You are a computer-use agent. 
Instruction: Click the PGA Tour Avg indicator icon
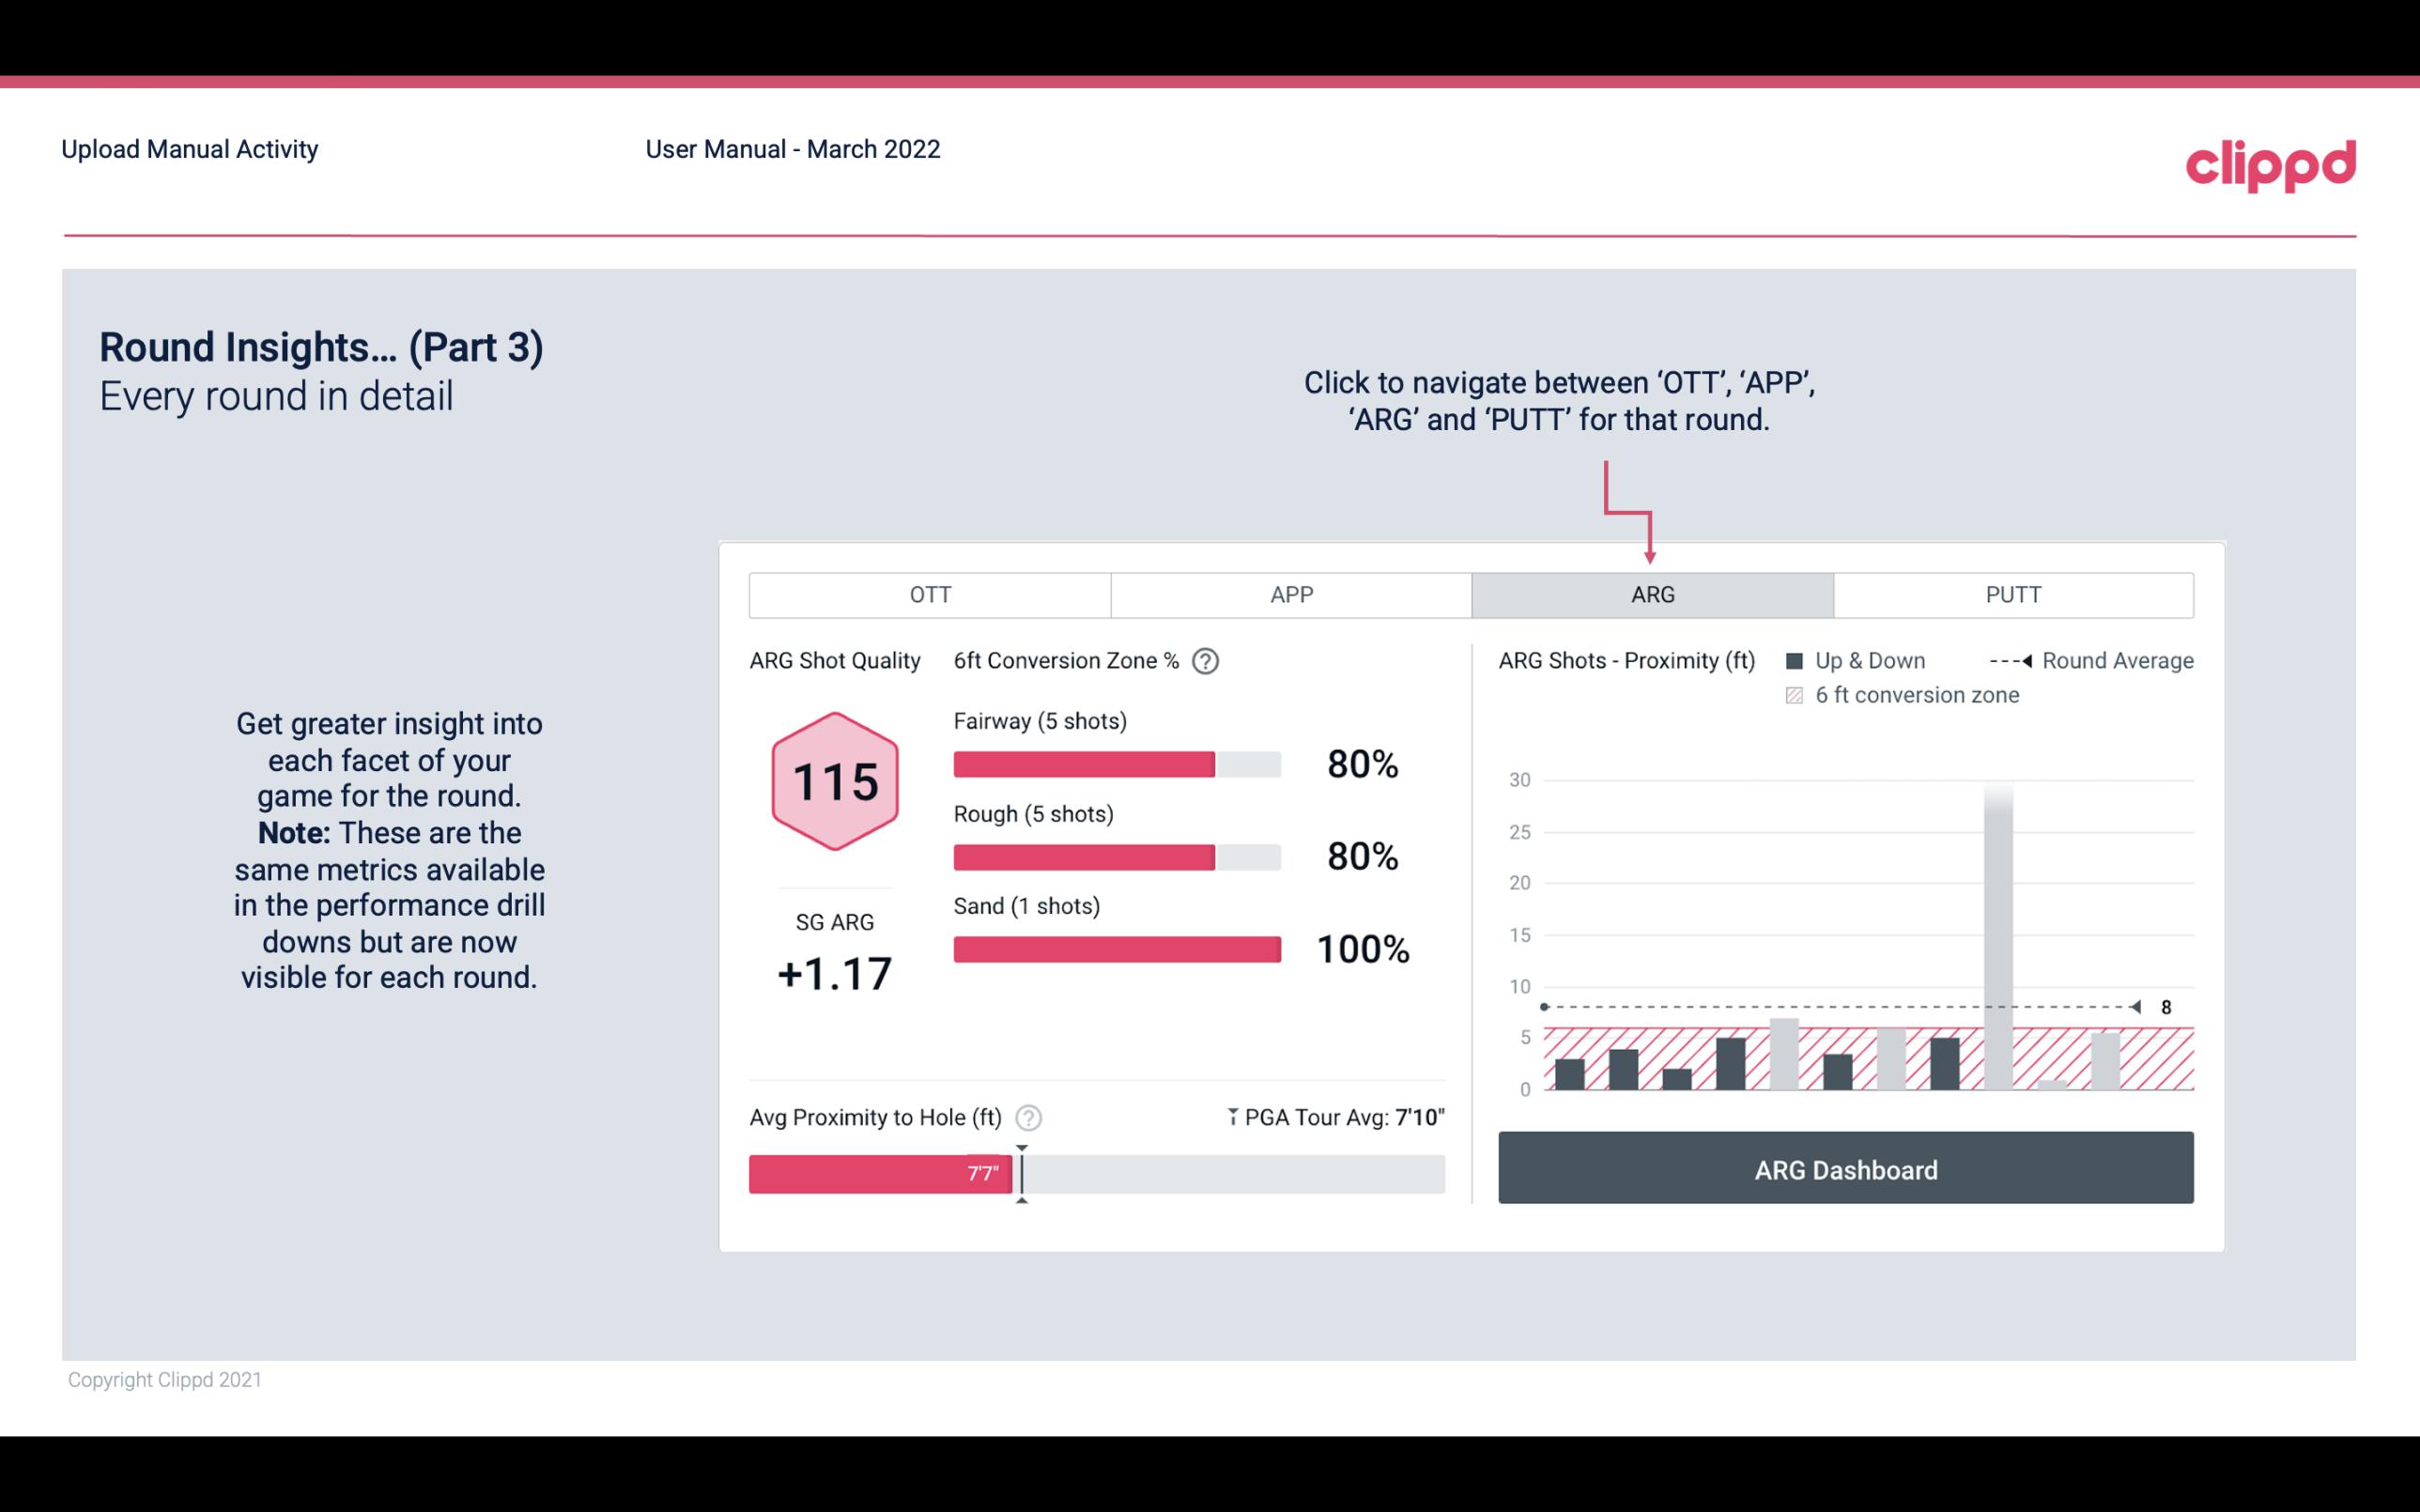pos(1224,1115)
